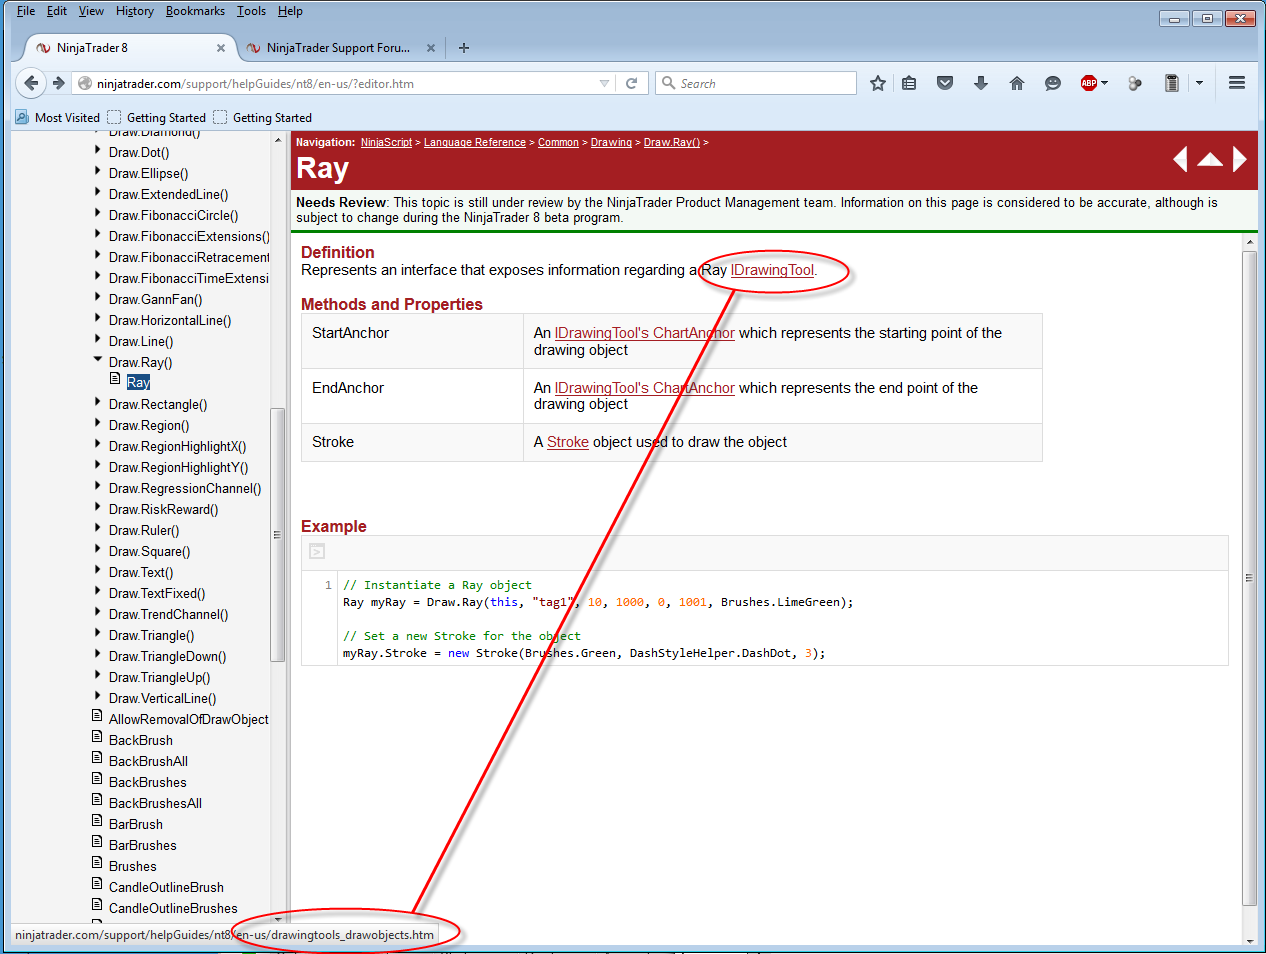
Task: Open the bookmarks list icon
Action: click(x=909, y=83)
